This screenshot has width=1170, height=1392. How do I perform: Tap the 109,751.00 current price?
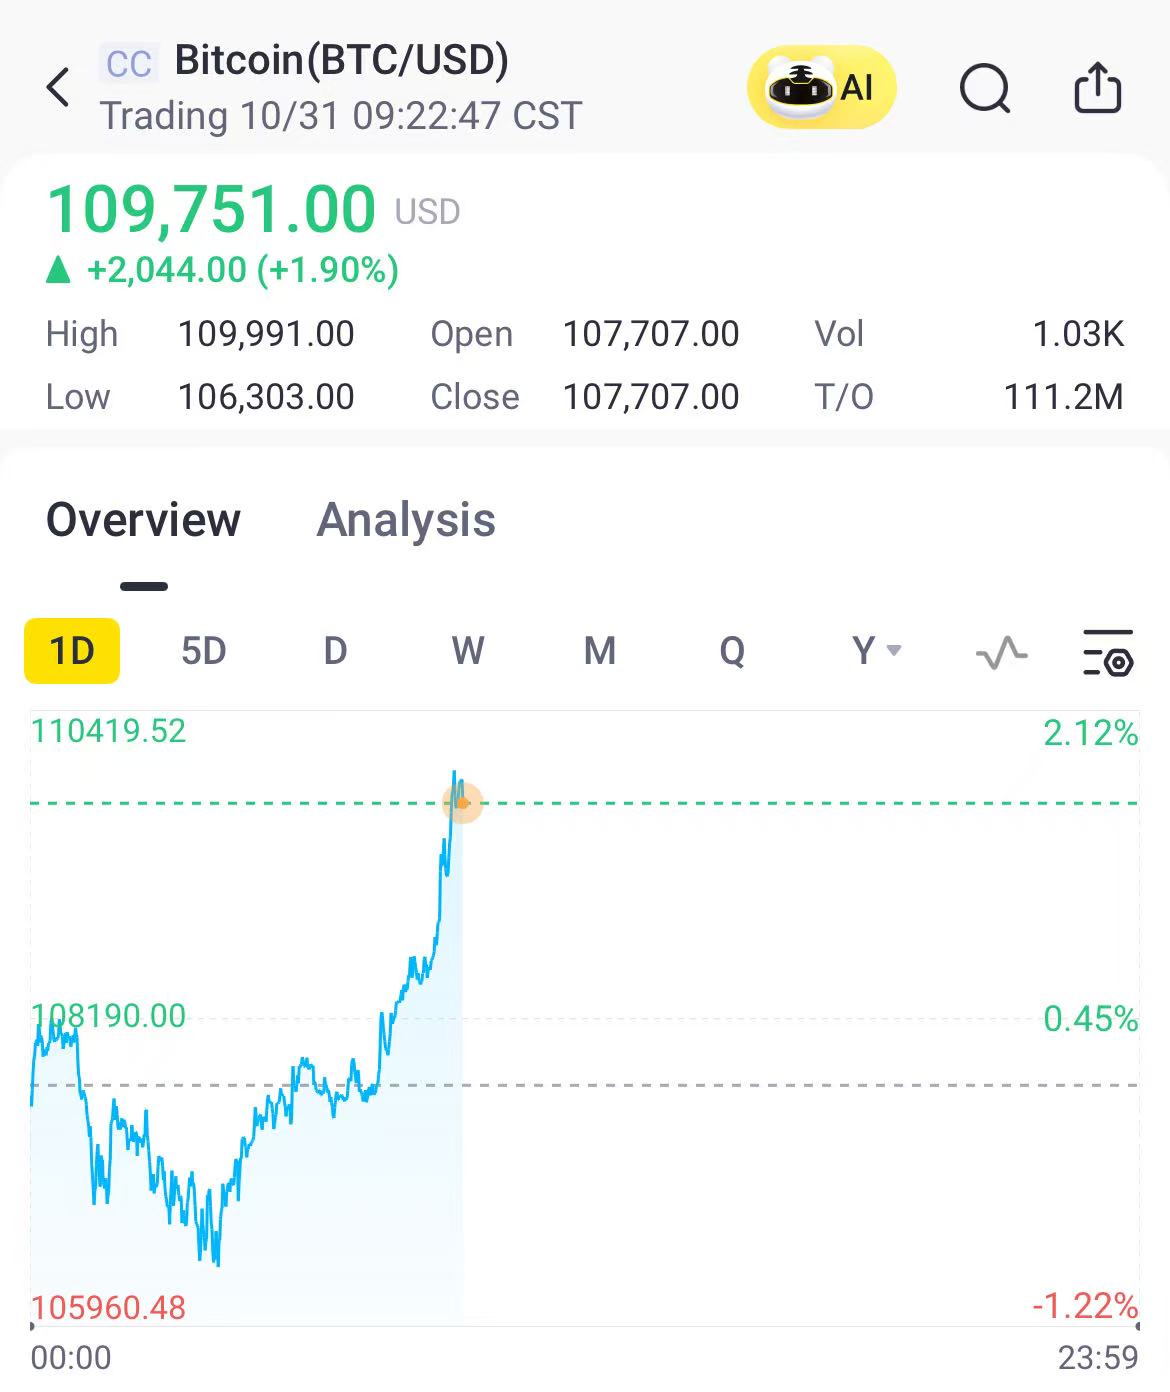pos(212,209)
